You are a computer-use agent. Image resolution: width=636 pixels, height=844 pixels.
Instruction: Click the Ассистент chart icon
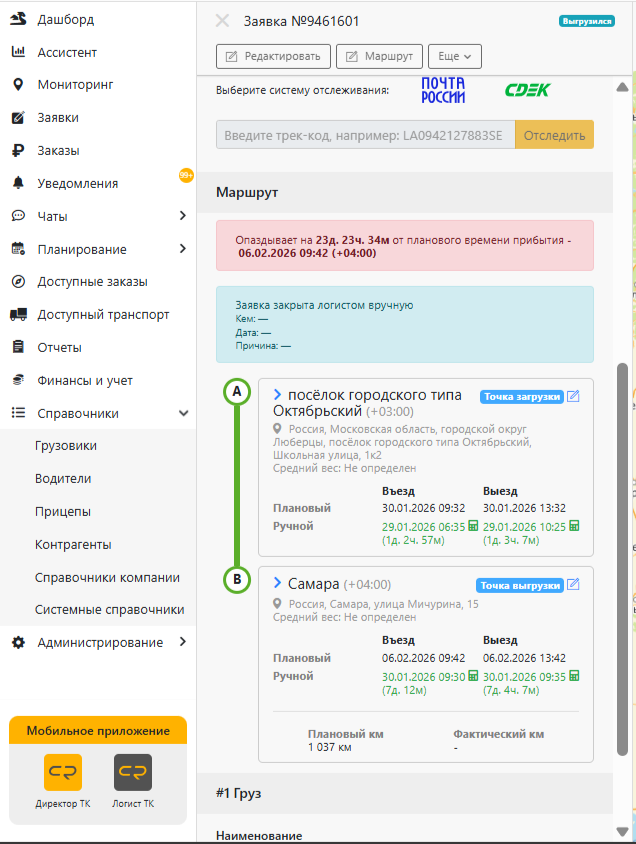pos(18,52)
